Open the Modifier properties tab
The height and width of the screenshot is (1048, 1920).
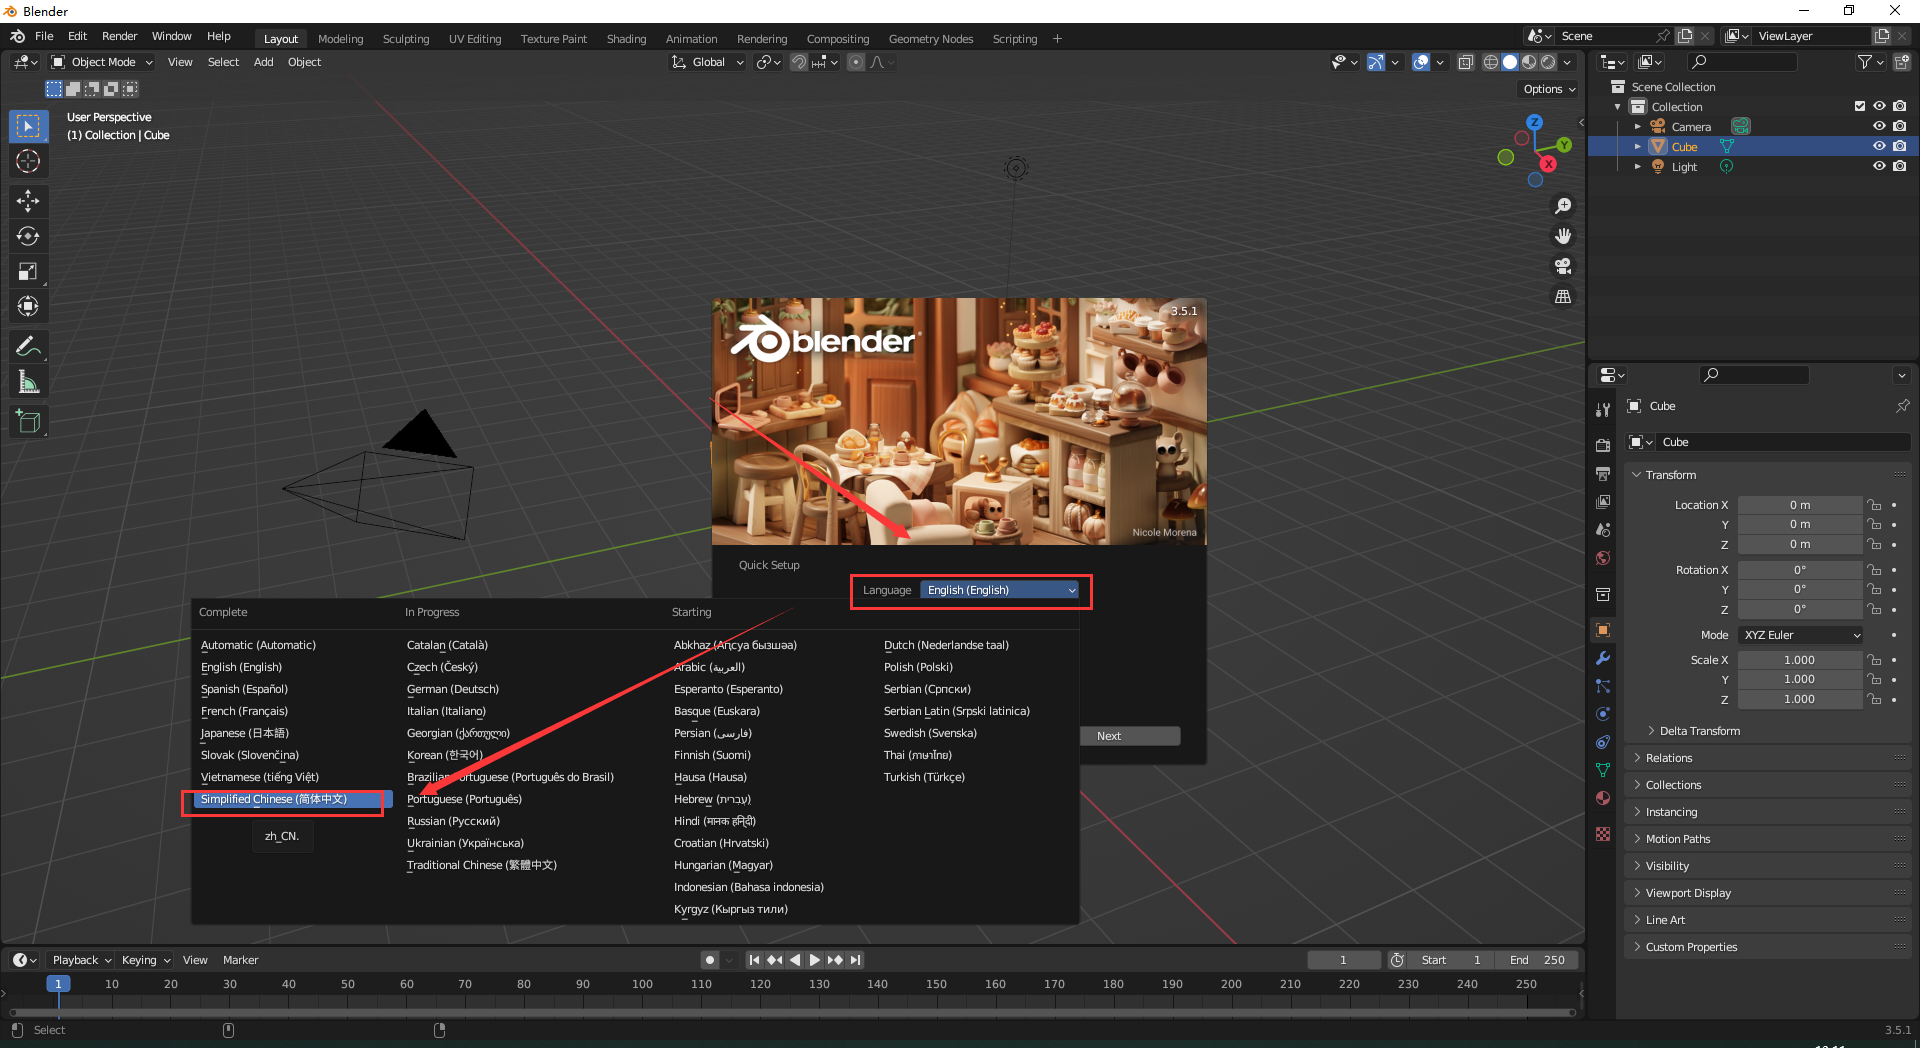1602,658
